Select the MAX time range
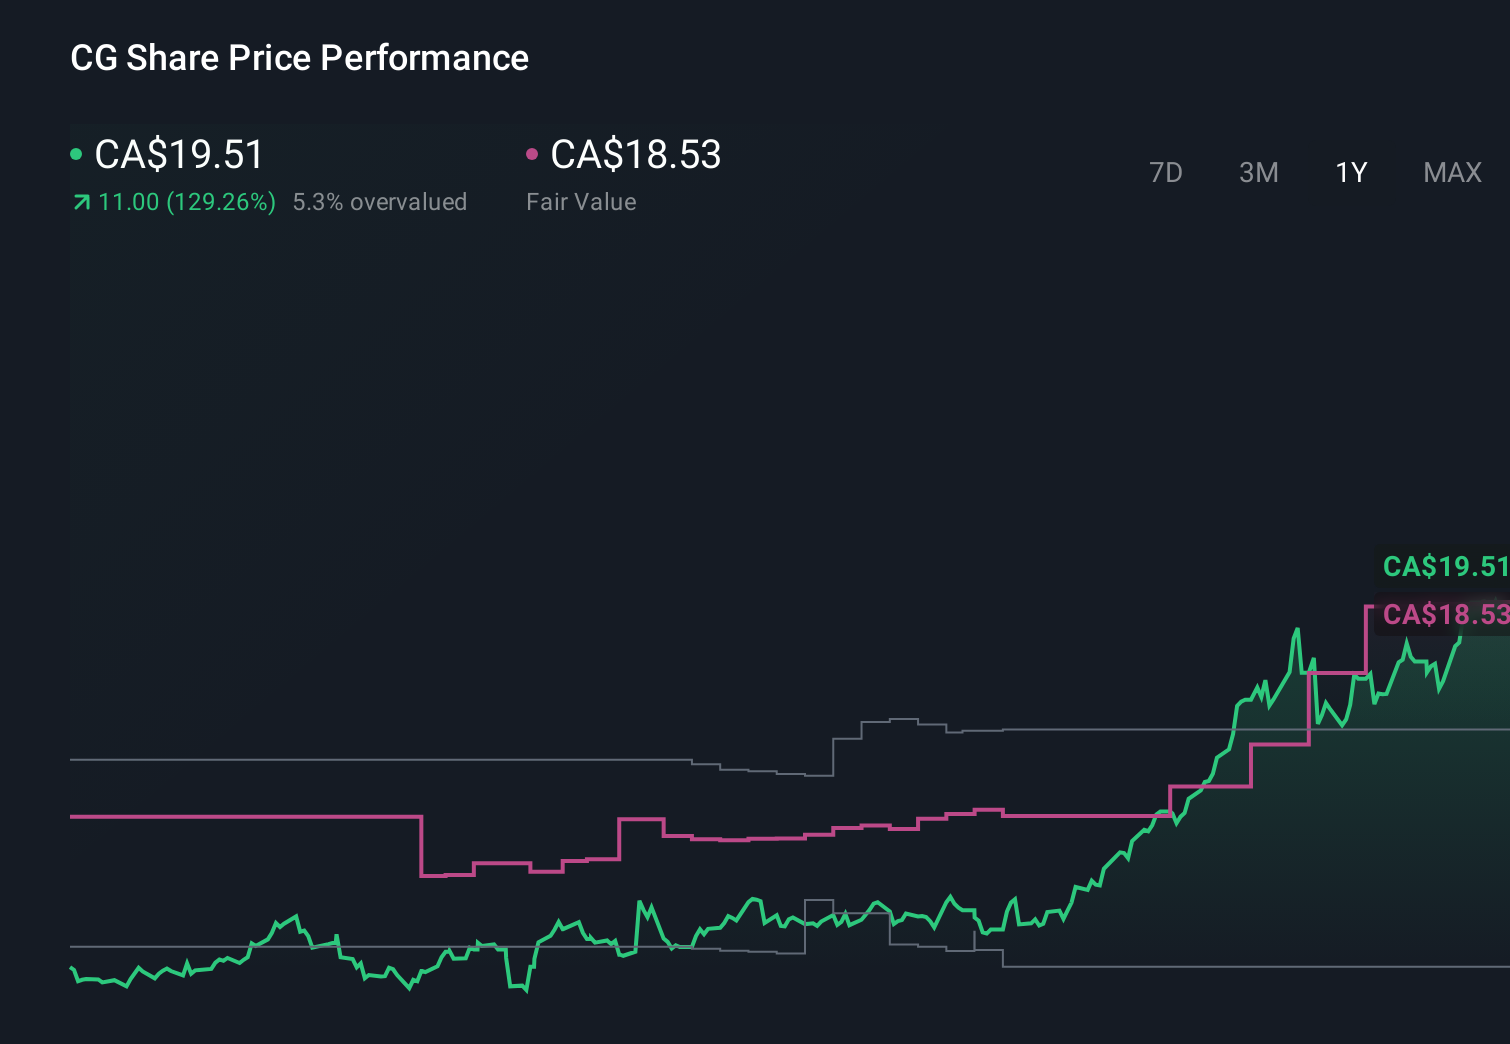The height and width of the screenshot is (1044, 1510). (x=1452, y=172)
